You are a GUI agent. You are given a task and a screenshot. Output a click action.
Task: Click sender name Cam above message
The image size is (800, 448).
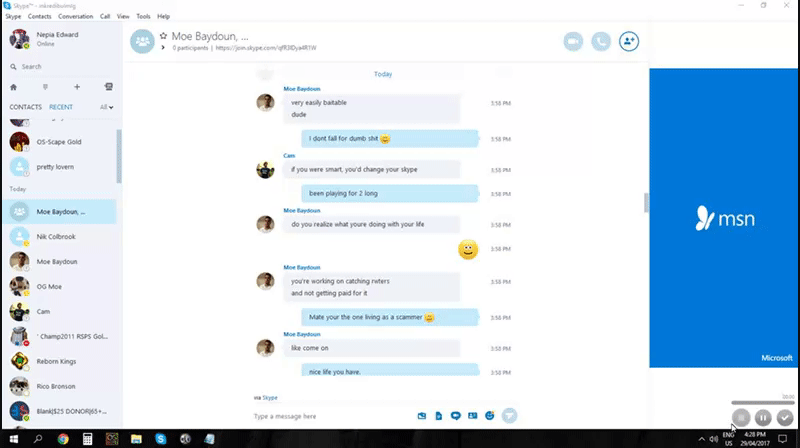coord(289,156)
